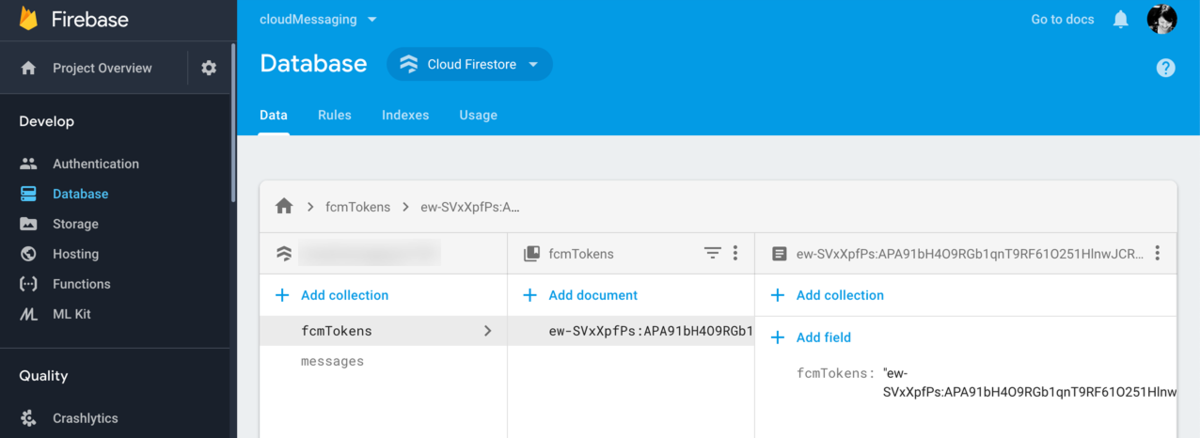The width and height of the screenshot is (1200, 438).
Task: Click the Storage image icon
Action: (28, 223)
